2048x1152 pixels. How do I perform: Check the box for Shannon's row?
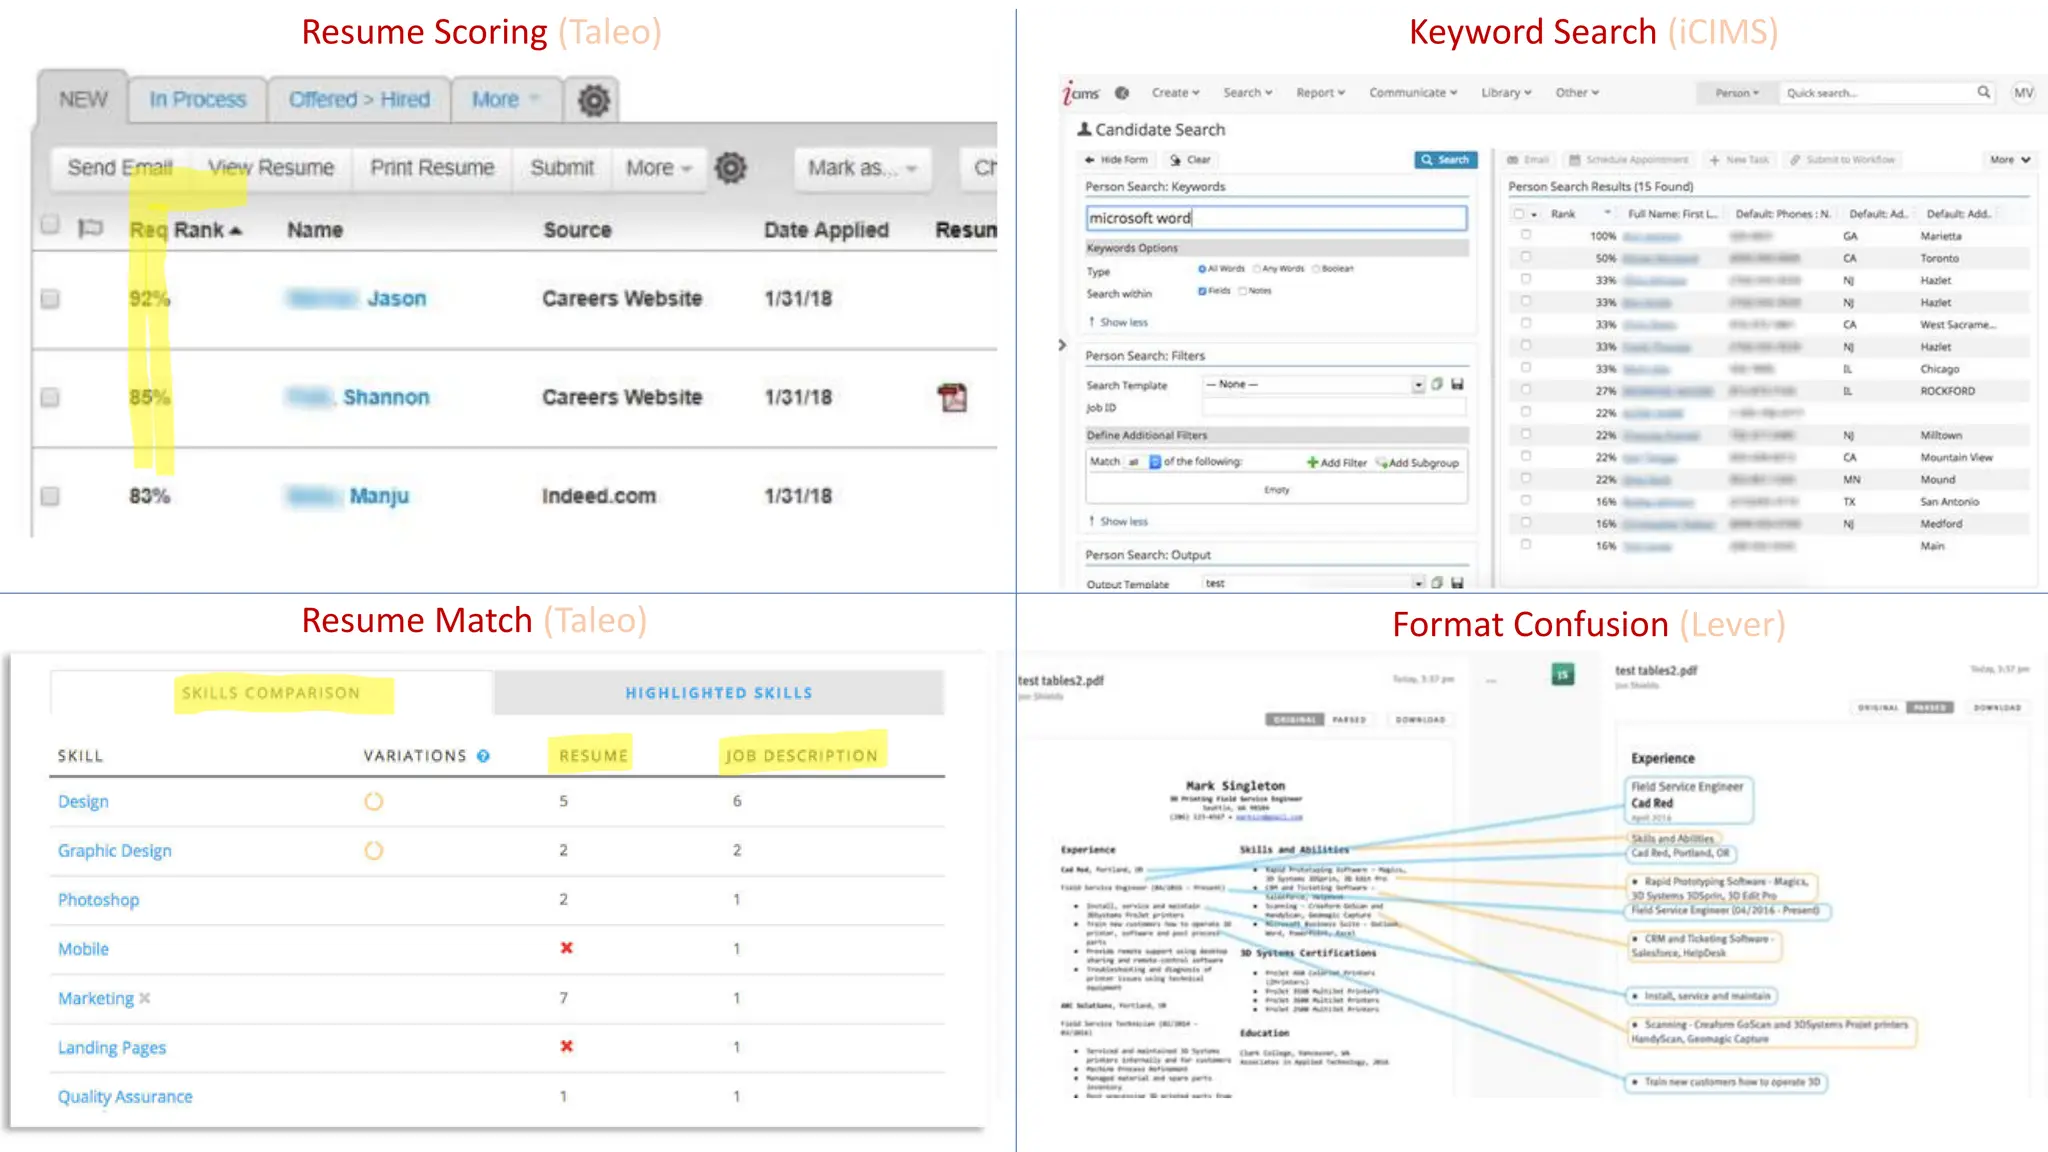(x=50, y=397)
